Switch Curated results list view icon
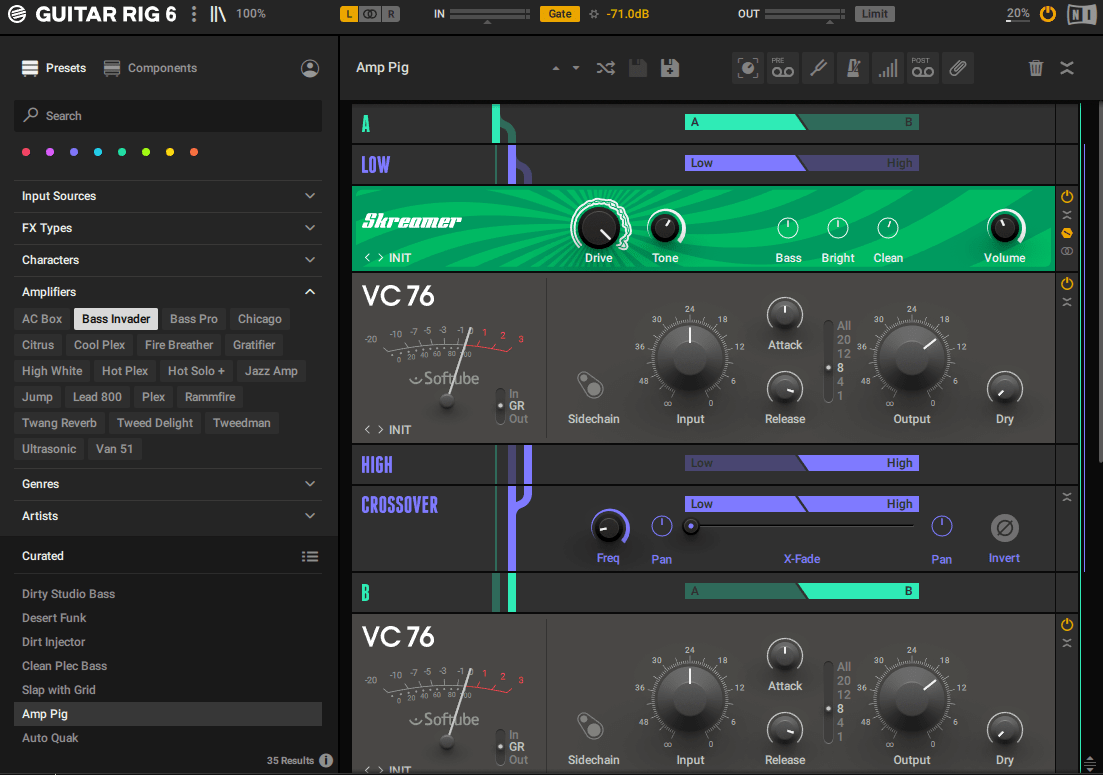The width and height of the screenshot is (1103, 775). tap(310, 556)
